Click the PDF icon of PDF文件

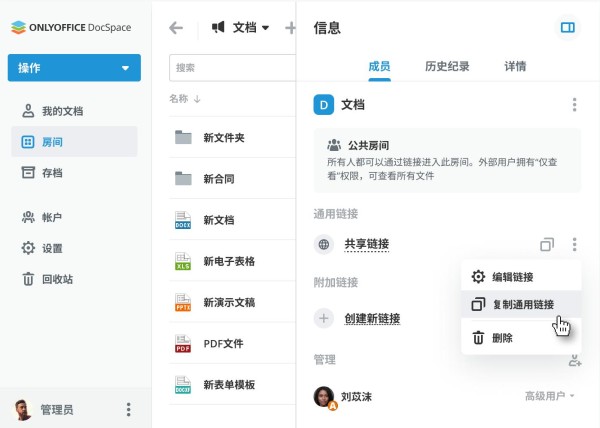coord(183,343)
